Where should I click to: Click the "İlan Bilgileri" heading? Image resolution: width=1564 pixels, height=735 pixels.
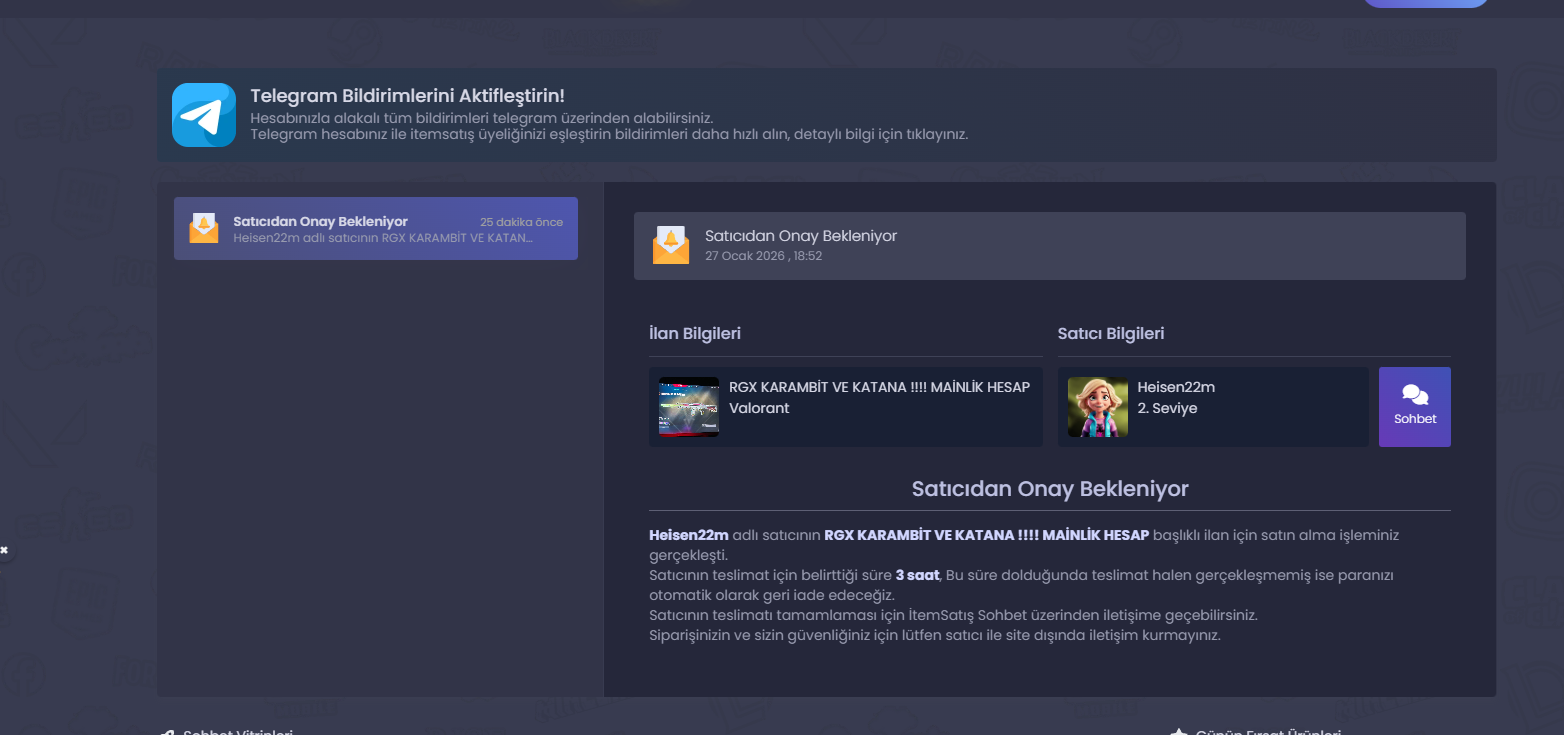(695, 334)
